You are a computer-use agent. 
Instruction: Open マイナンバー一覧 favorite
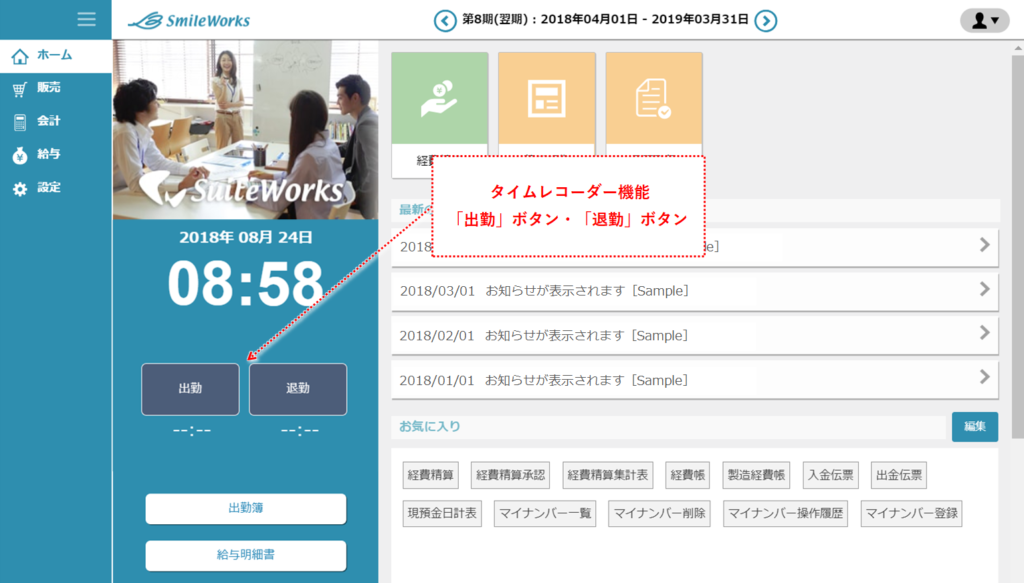545,514
